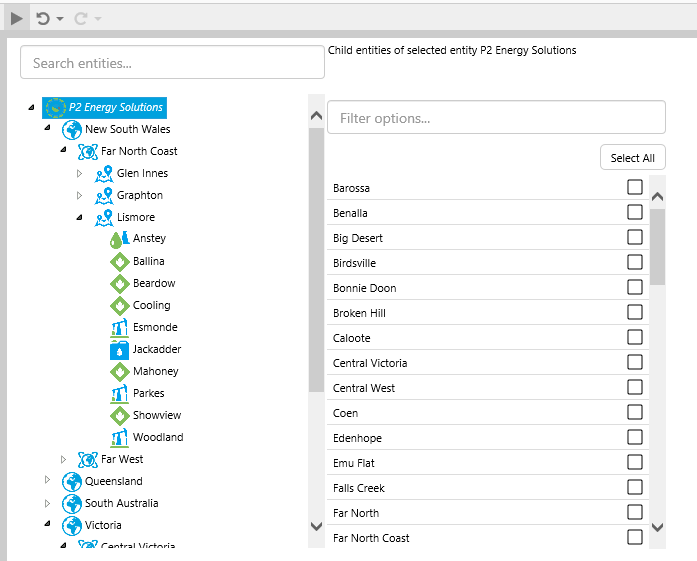Click the Ballina green diamond icon

[x=119, y=262]
